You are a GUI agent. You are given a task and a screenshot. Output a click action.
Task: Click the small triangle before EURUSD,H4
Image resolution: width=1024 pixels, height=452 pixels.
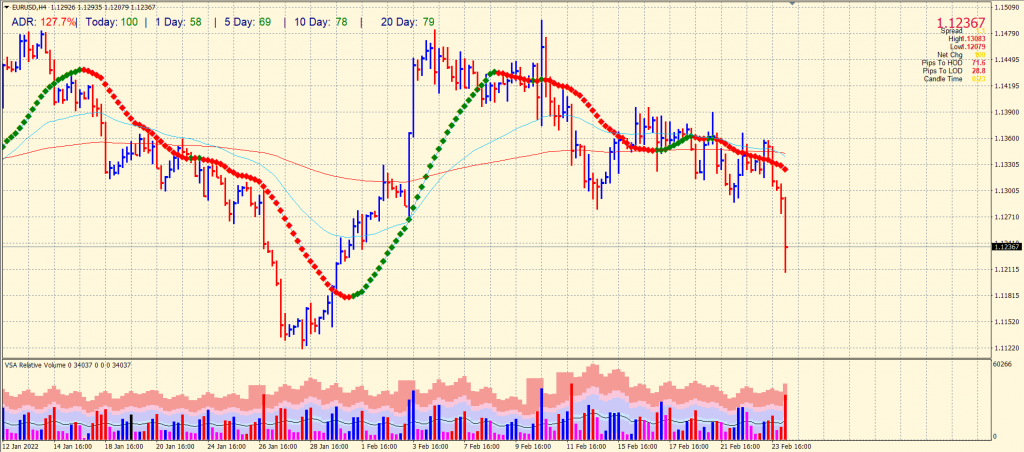(x=6, y=7)
